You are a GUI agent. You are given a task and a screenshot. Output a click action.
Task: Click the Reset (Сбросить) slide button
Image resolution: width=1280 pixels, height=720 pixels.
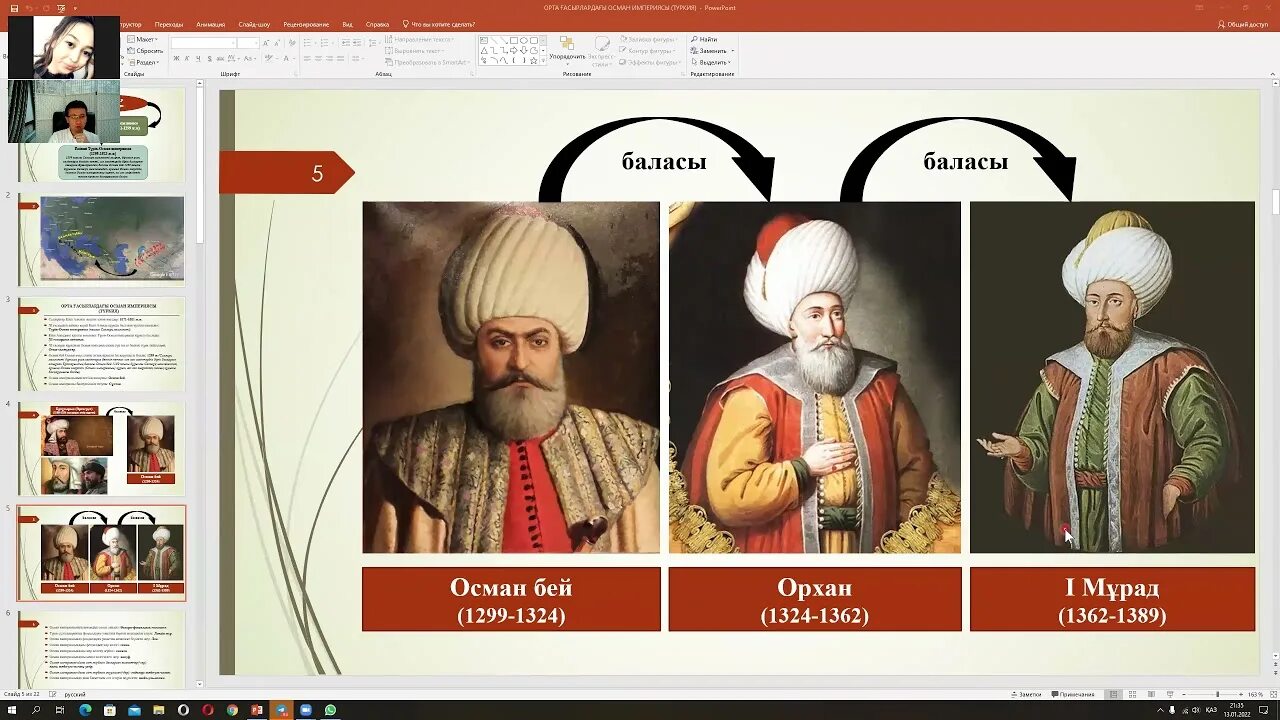(145, 51)
